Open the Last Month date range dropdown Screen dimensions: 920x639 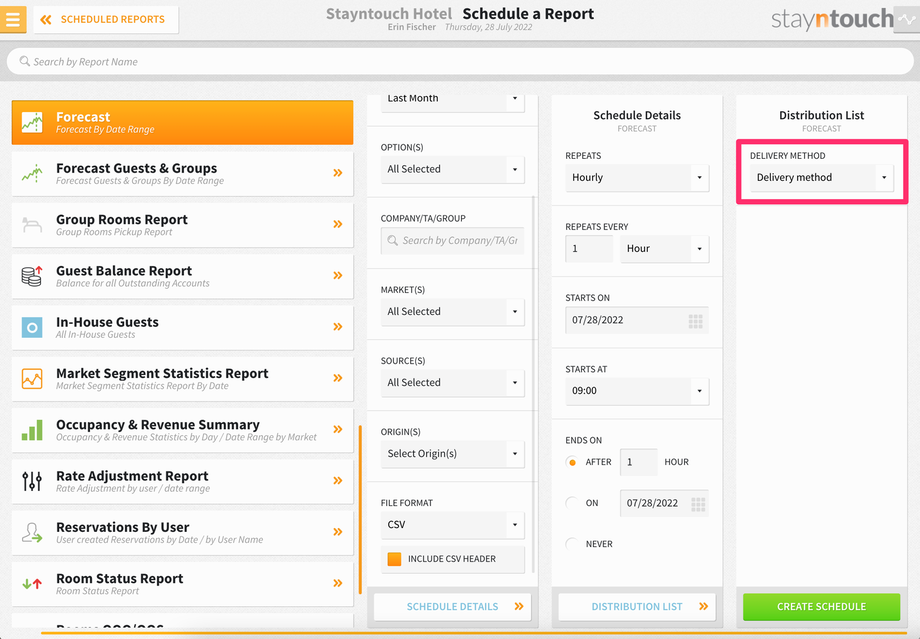coord(452,101)
